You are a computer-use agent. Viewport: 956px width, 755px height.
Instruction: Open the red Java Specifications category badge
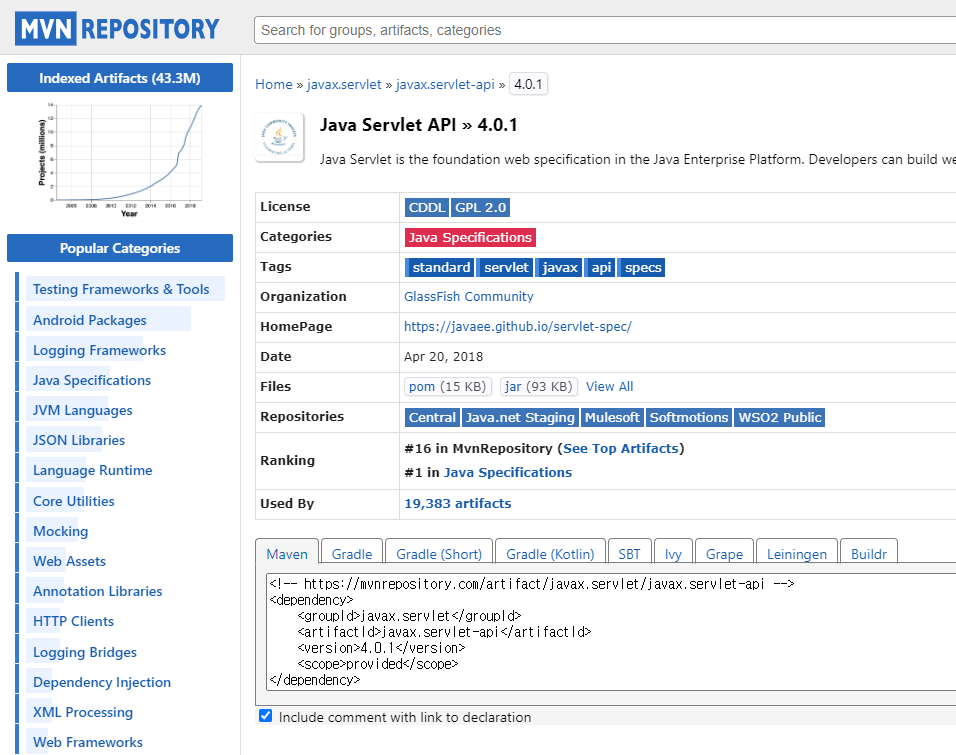coord(470,237)
